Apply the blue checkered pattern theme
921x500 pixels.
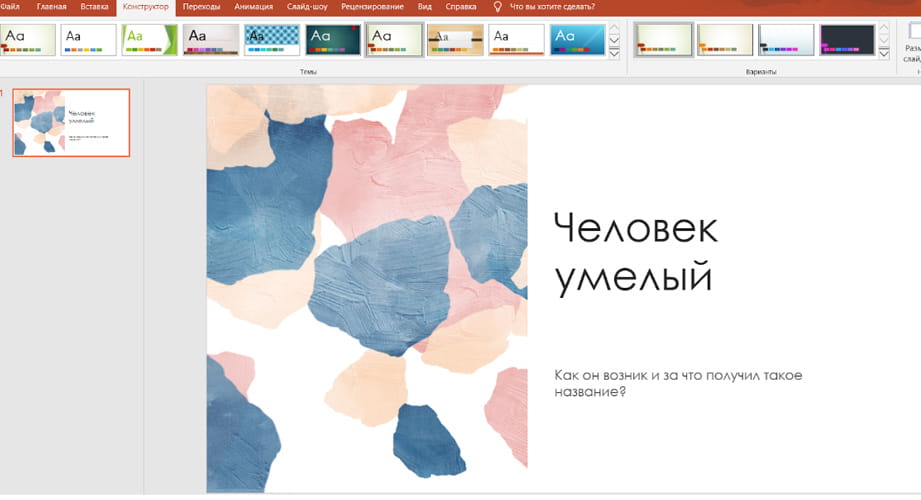[x=272, y=40]
